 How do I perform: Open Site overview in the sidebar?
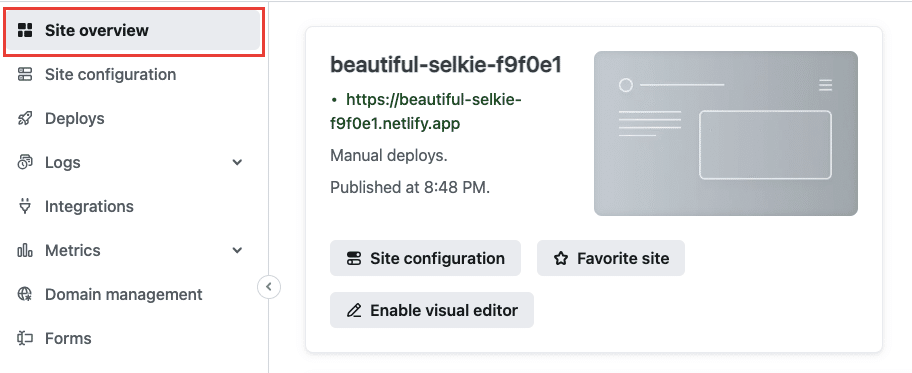pos(133,30)
